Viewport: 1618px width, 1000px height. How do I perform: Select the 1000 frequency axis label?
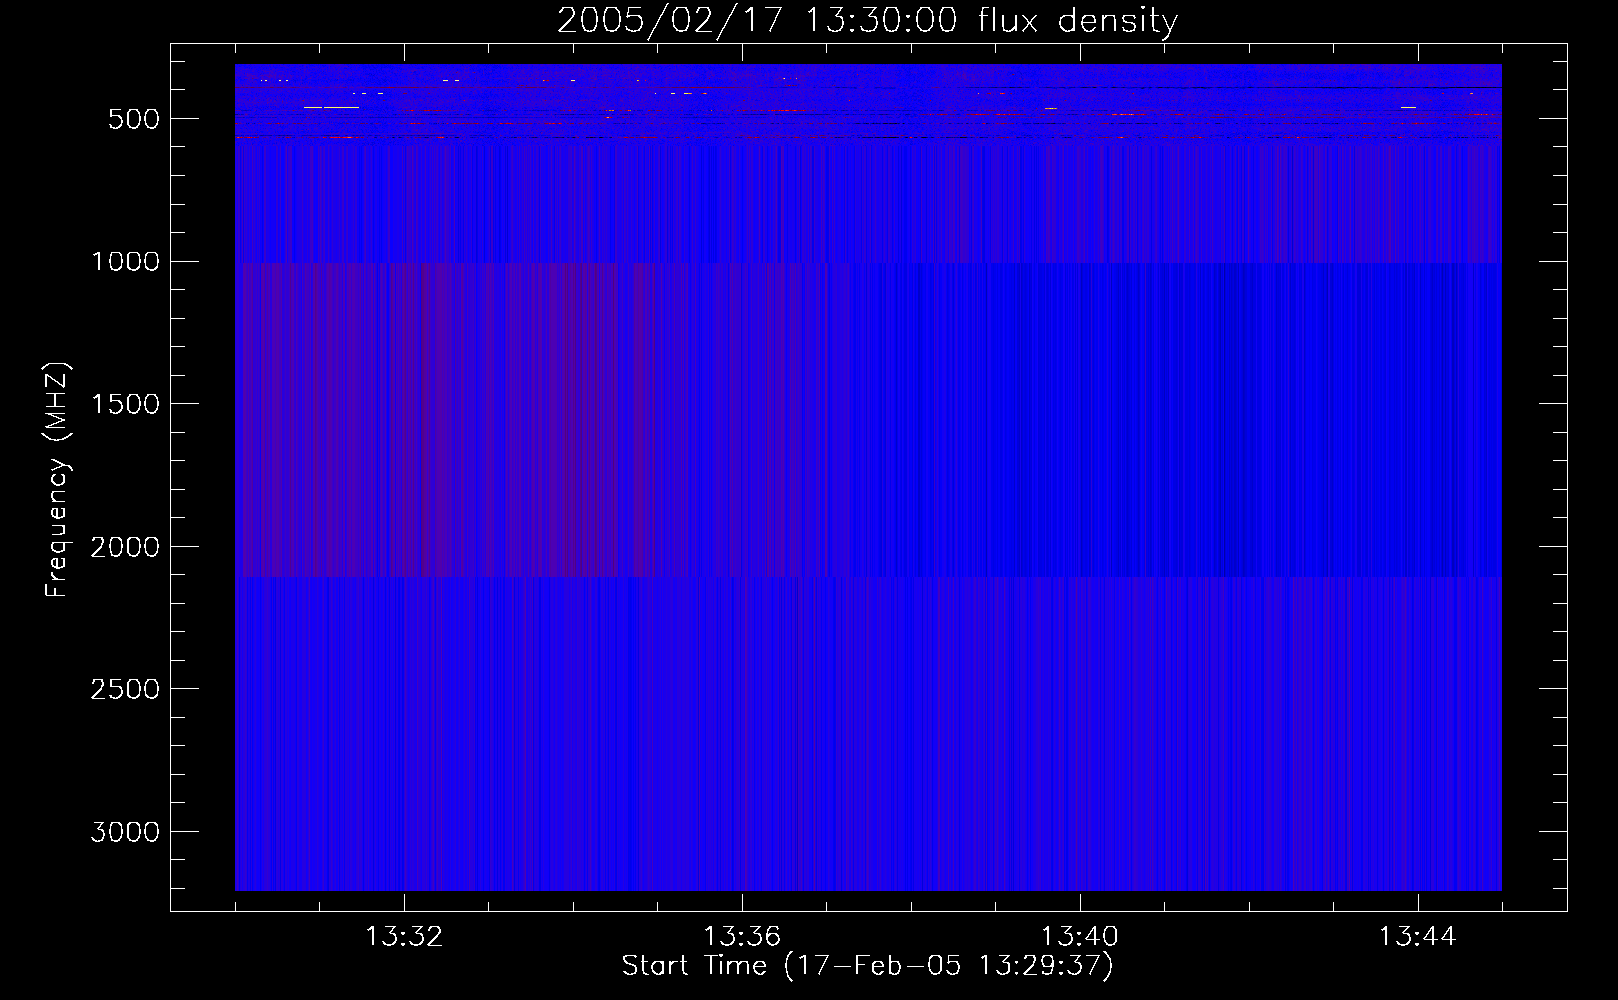tap(125, 262)
